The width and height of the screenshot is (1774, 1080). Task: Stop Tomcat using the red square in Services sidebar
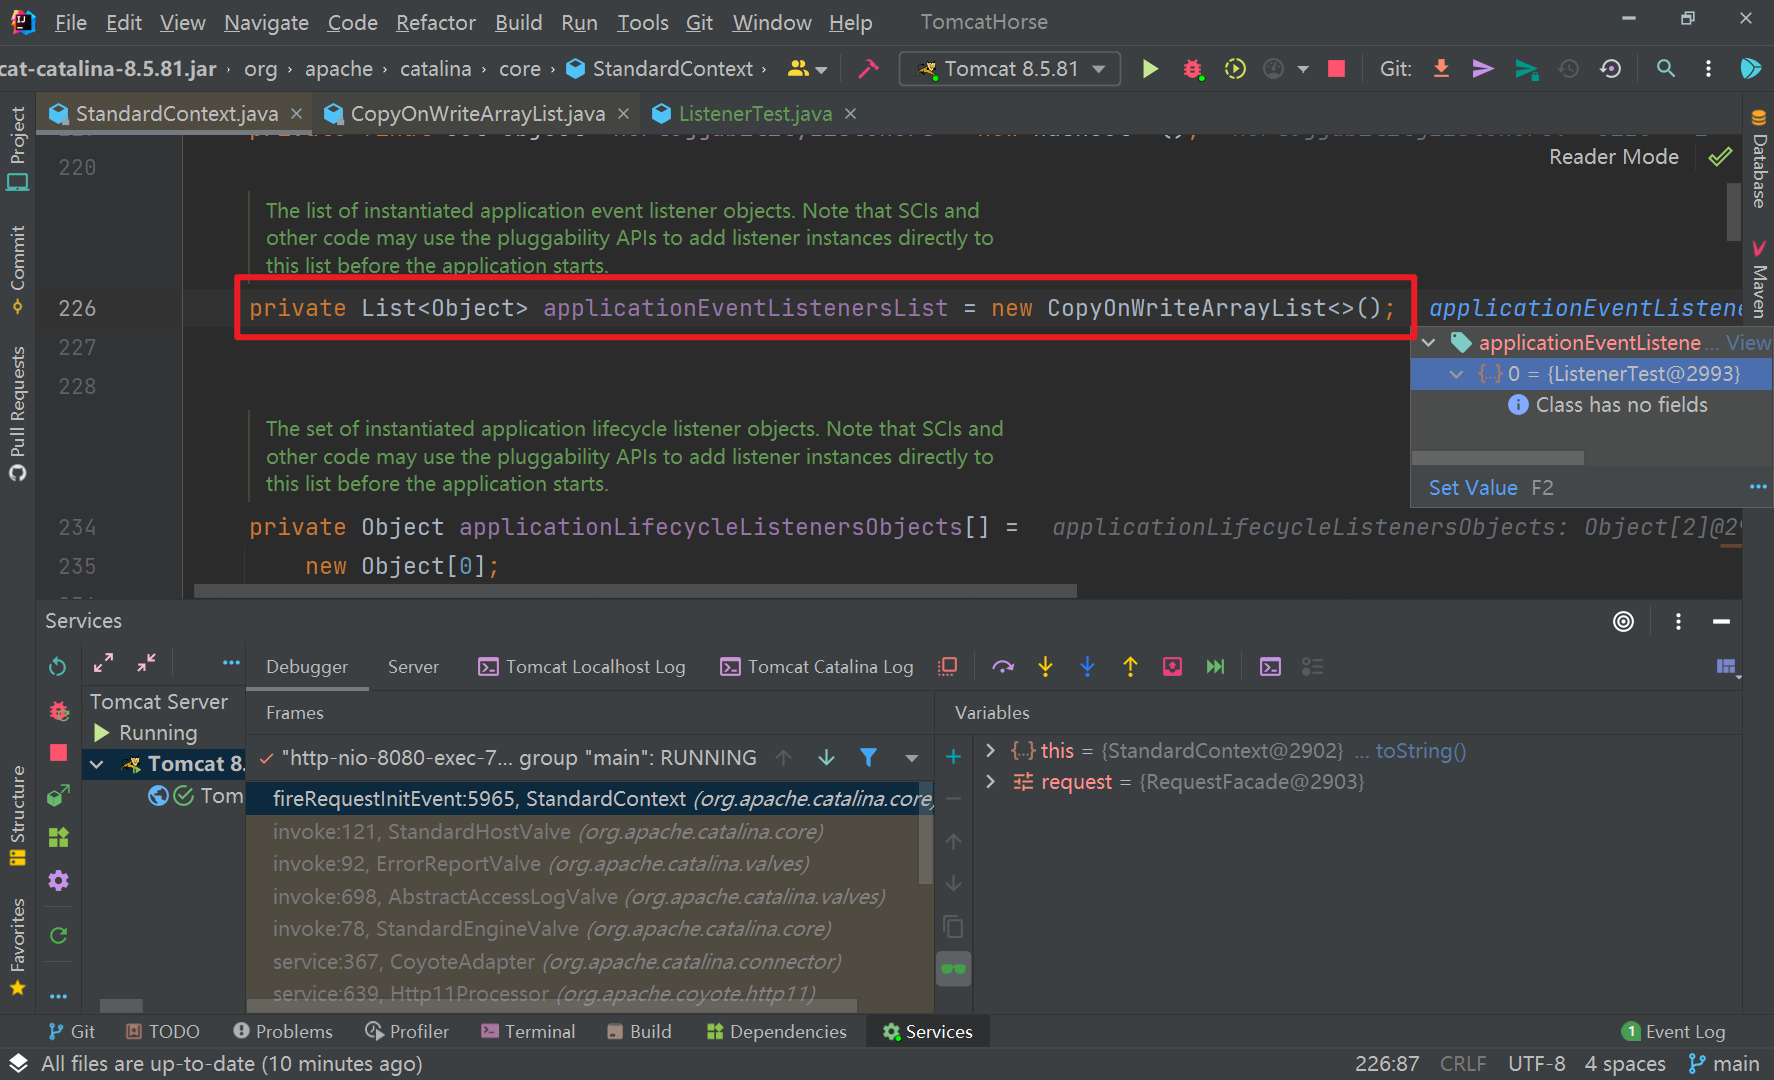pos(58,753)
